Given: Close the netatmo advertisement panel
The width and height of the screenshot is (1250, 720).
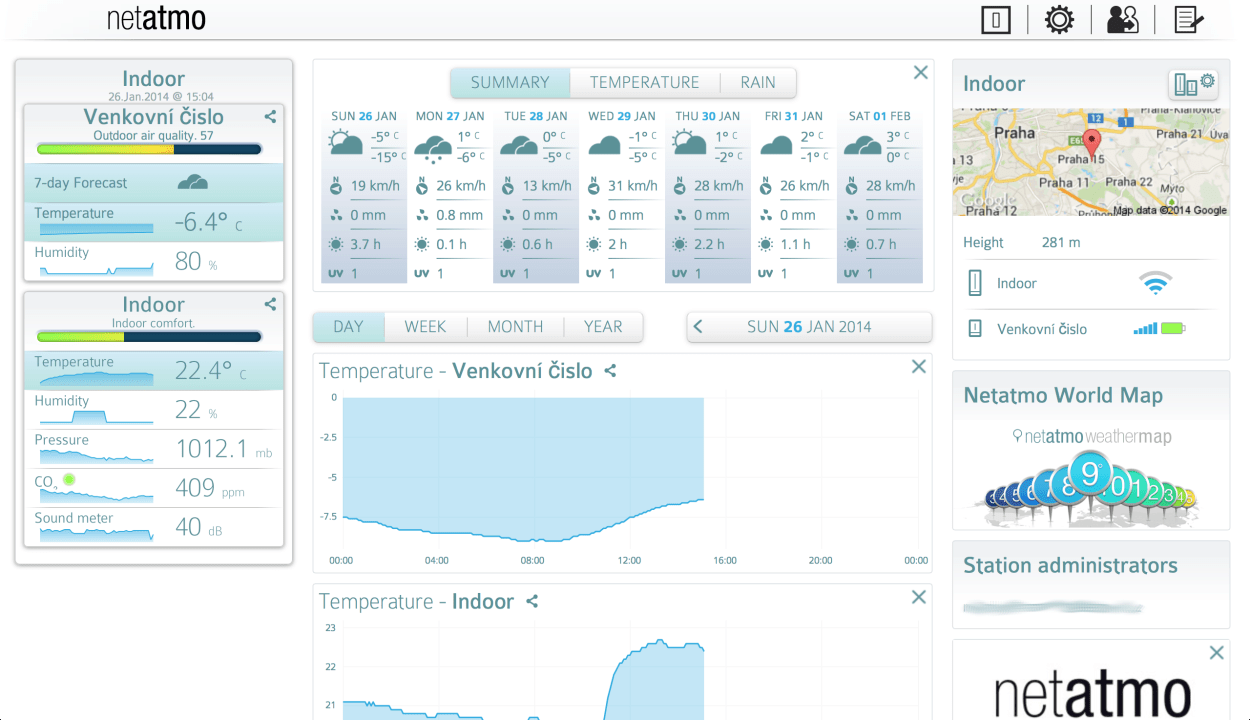Looking at the screenshot, I should (x=1216, y=653).
